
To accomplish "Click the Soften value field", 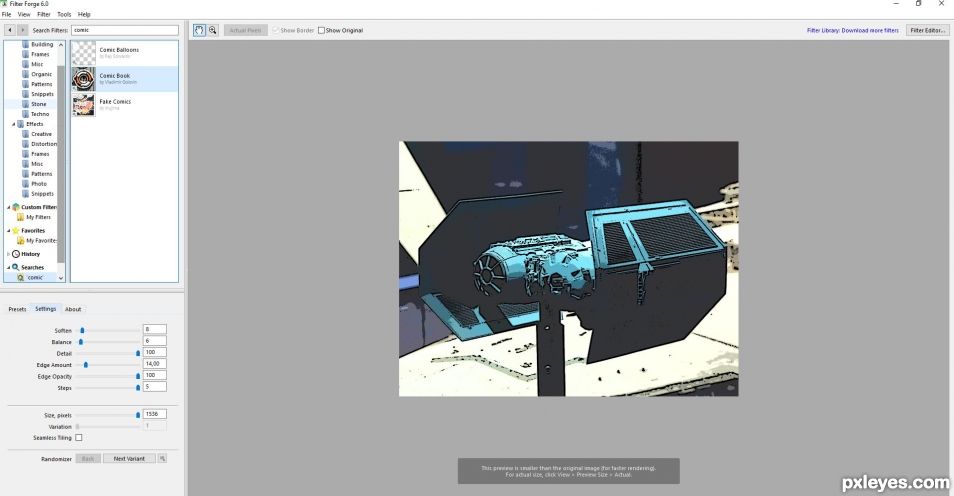I will [155, 329].
